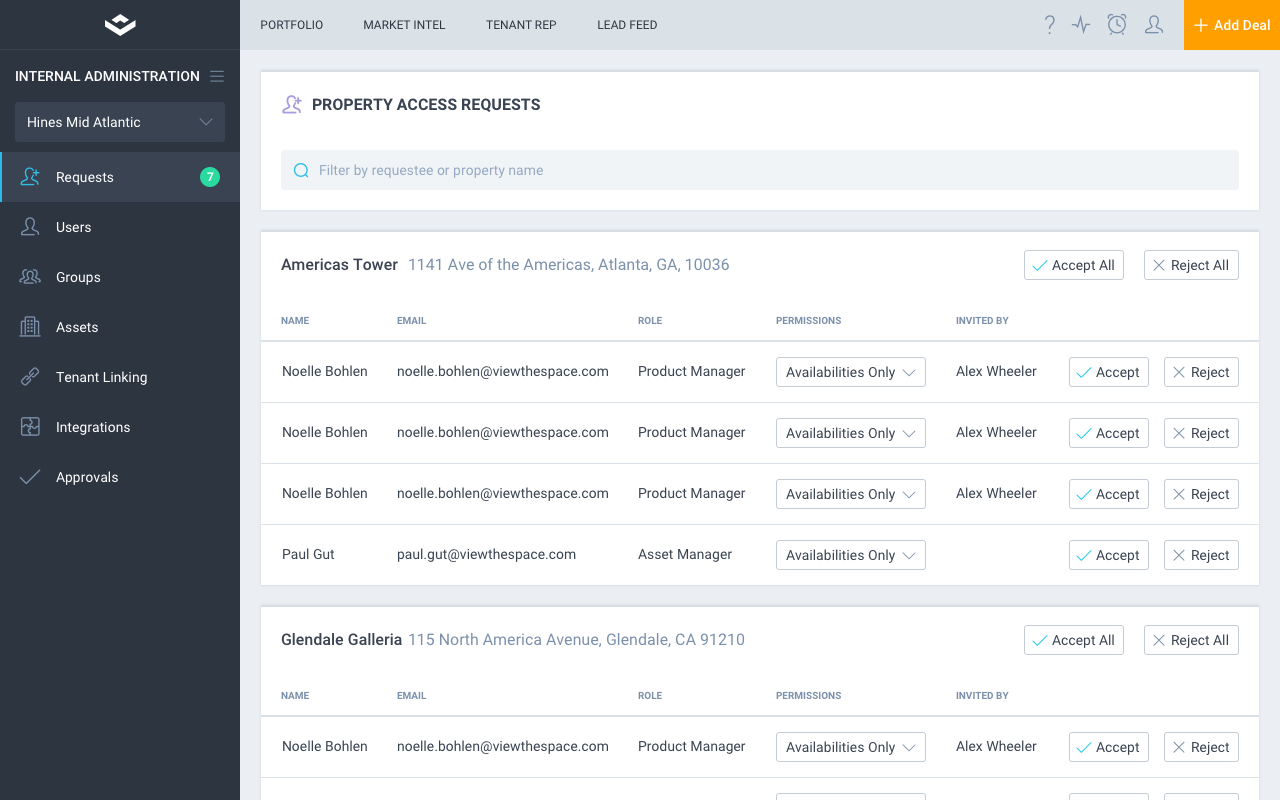The width and height of the screenshot is (1280, 800).
Task: Open the activity pulse icon
Action: [x=1081, y=25]
